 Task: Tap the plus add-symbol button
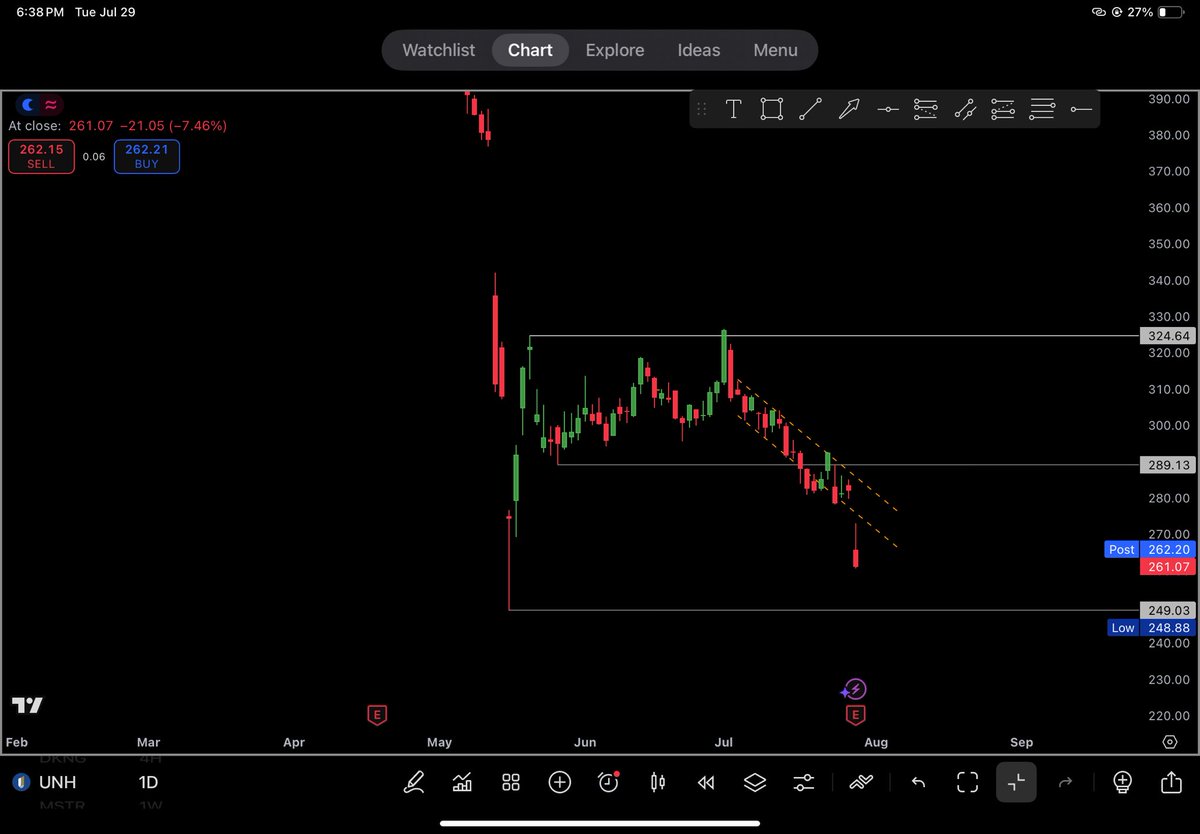[x=560, y=782]
